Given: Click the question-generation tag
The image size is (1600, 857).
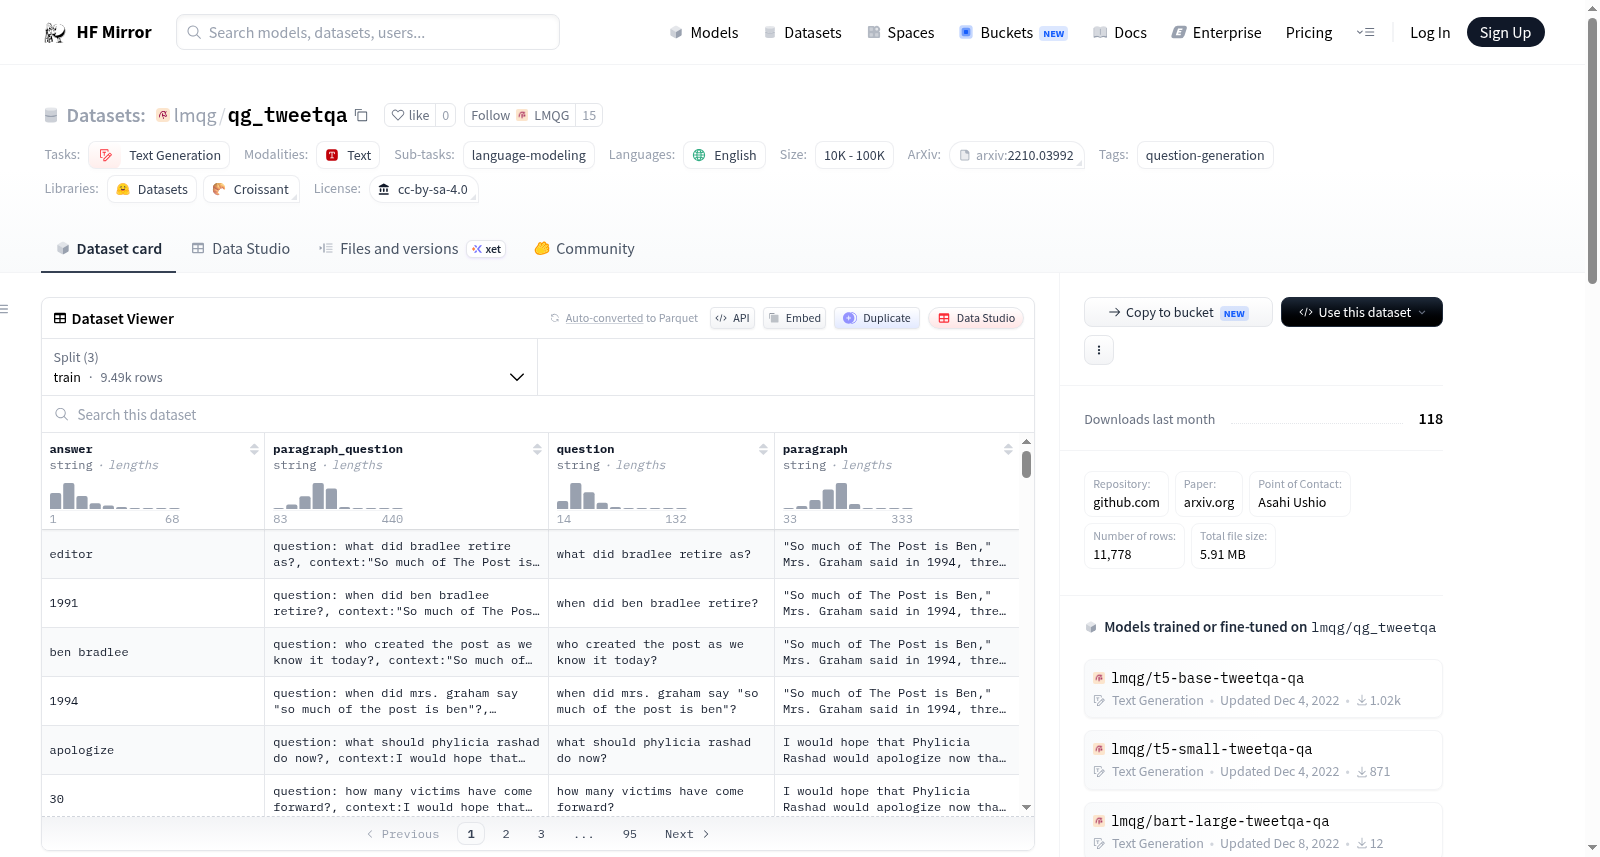Looking at the screenshot, I should click(1205, 155).
